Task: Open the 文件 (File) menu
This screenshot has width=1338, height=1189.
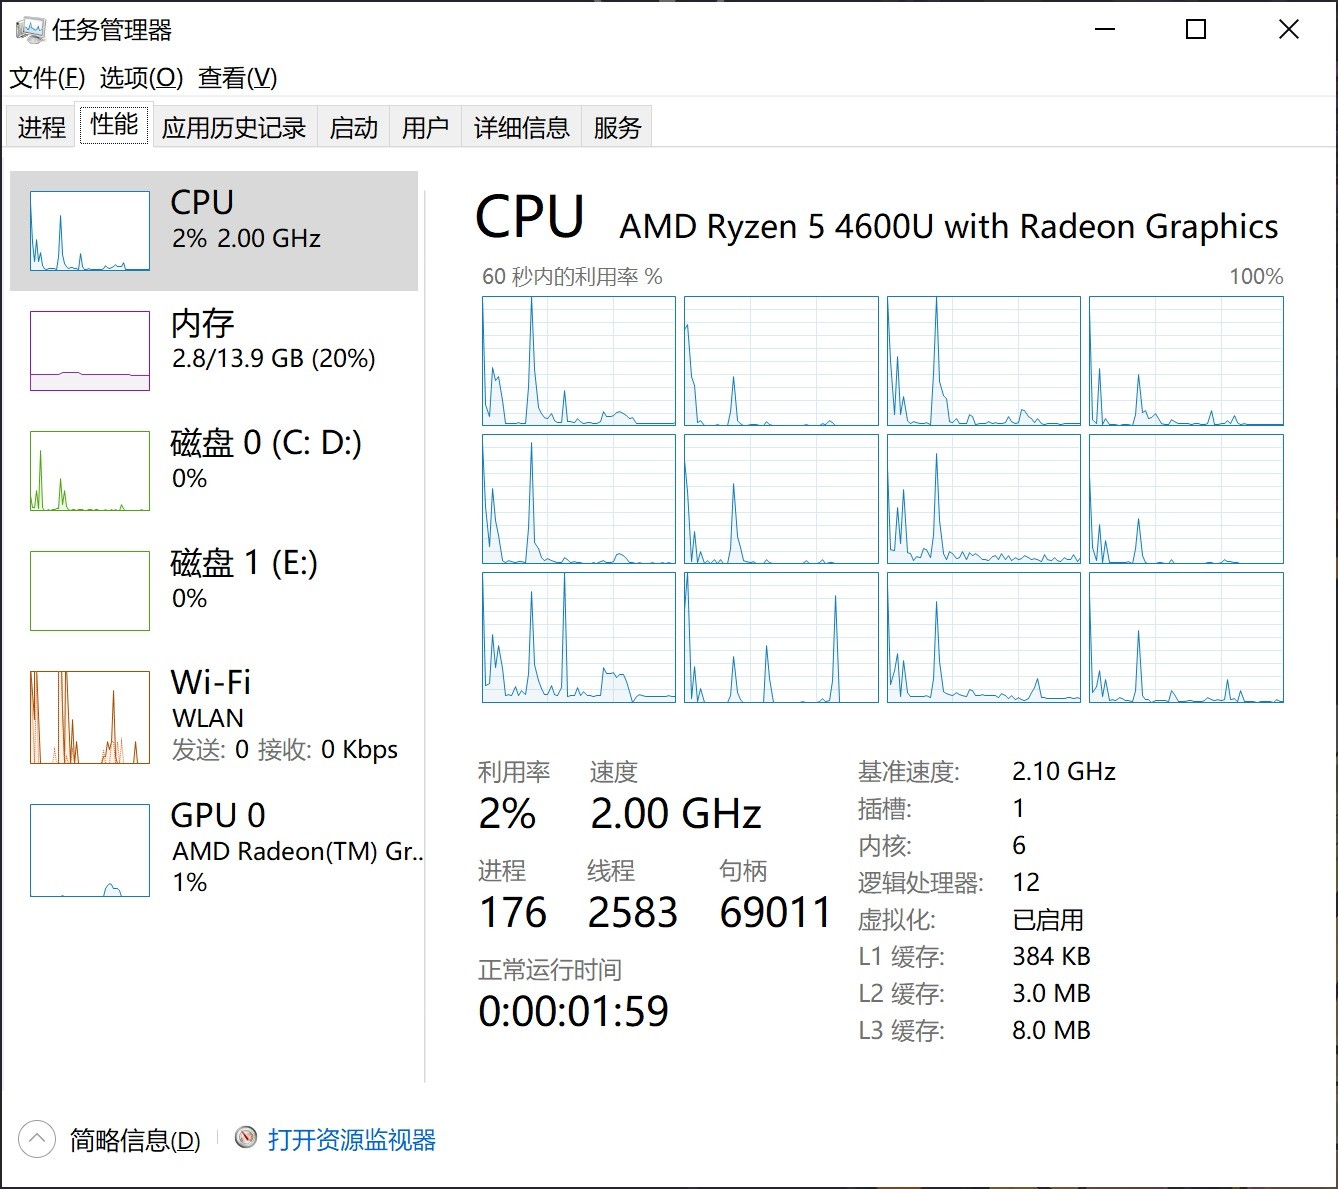Action: pos(47,78)
